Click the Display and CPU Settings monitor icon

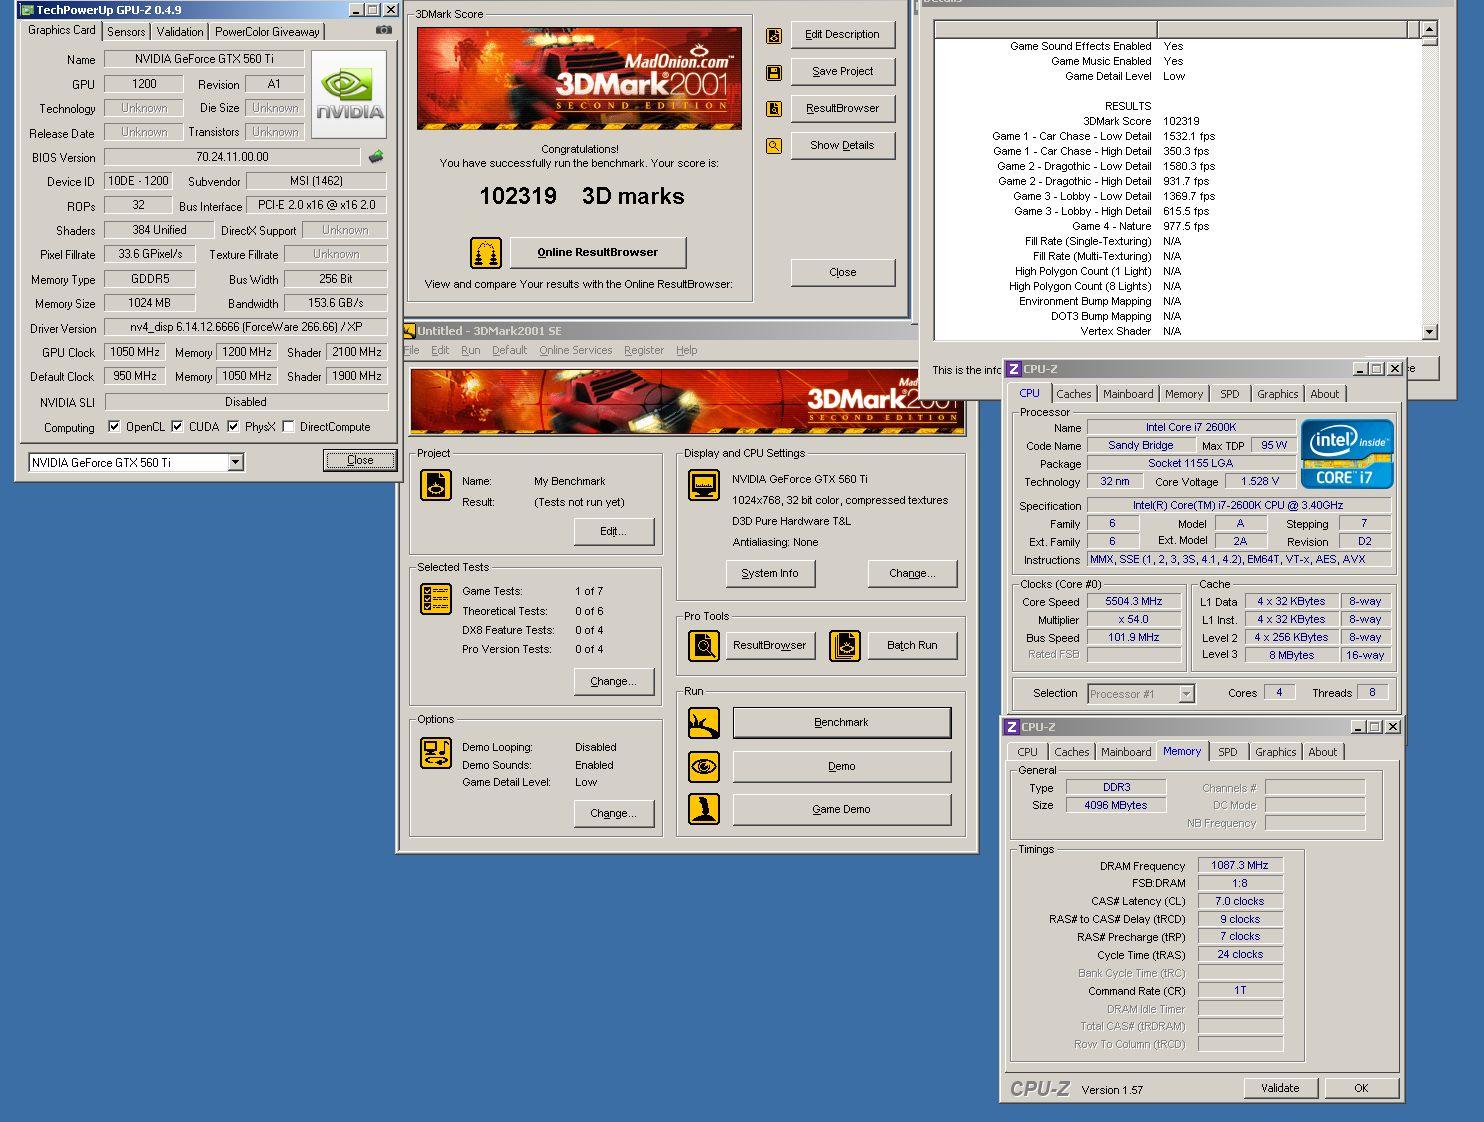704,485
